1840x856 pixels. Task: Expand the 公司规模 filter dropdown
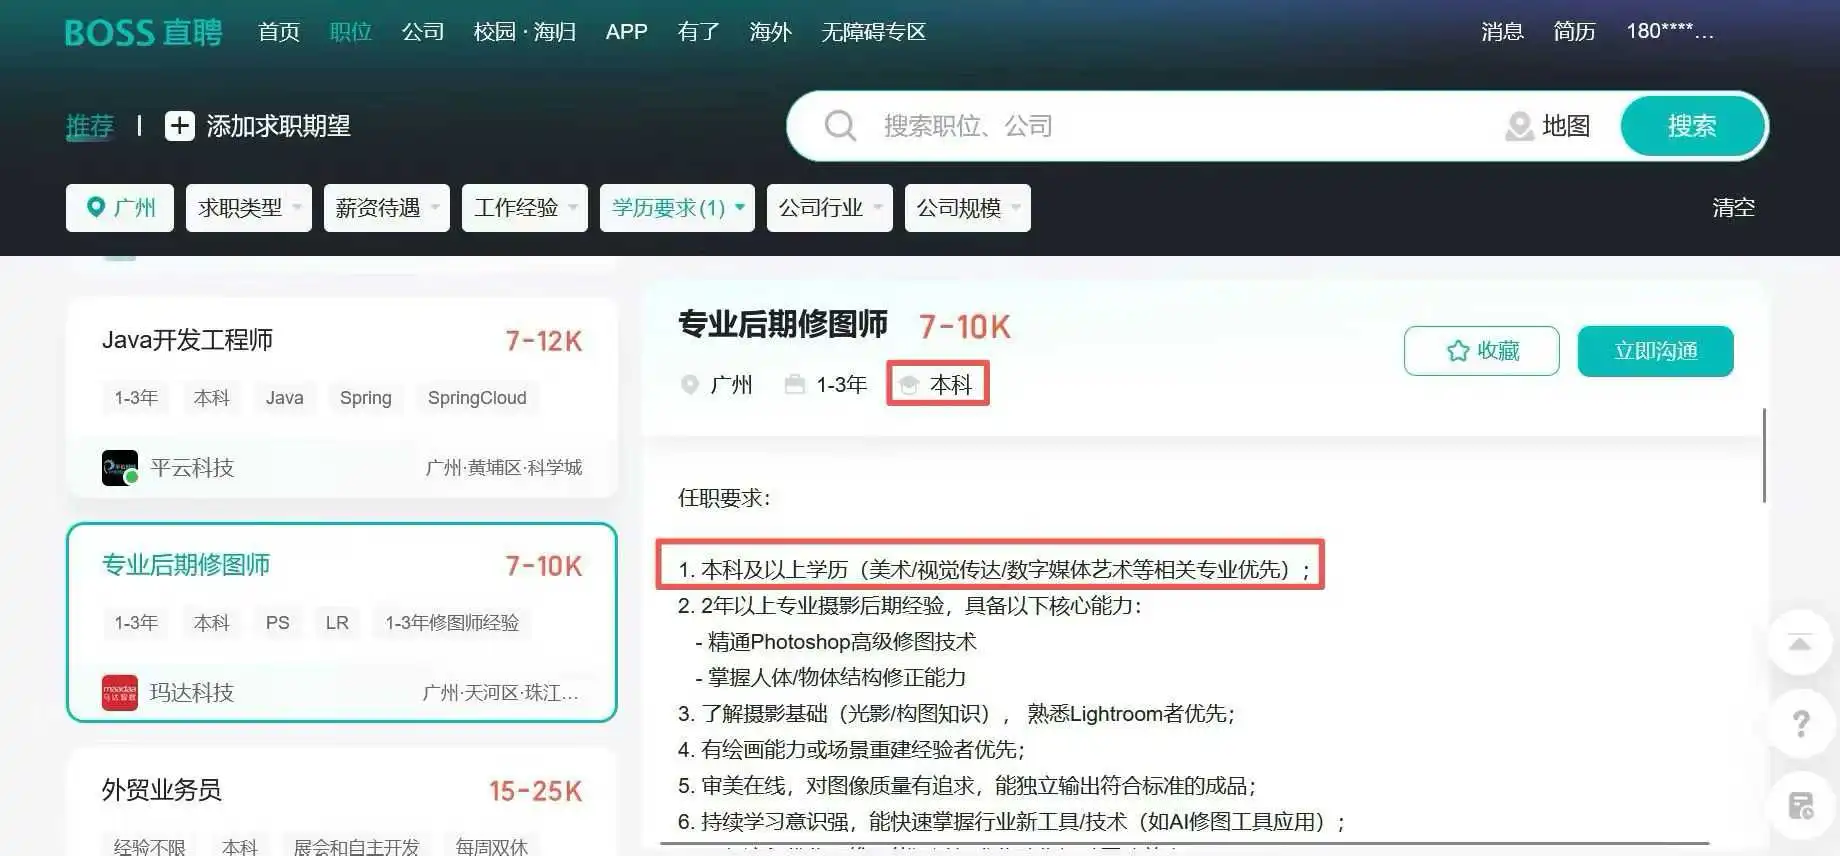(x=968, y=208)
